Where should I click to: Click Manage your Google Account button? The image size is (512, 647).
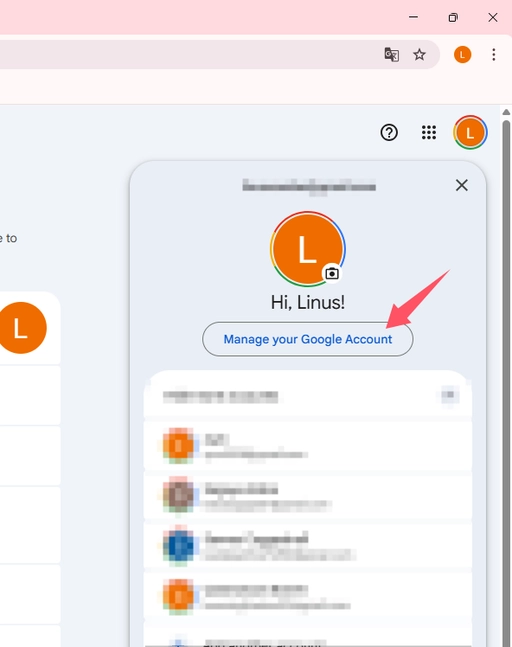pyautogui.click(x=308, y=339)
